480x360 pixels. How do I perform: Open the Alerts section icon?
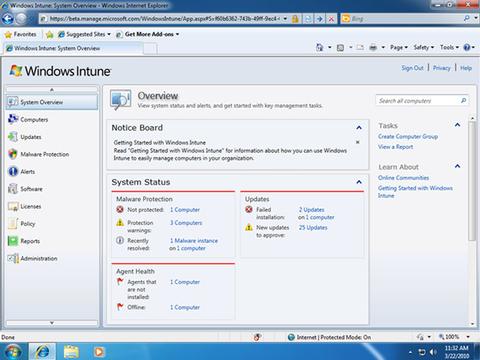[x=13, y=171]
